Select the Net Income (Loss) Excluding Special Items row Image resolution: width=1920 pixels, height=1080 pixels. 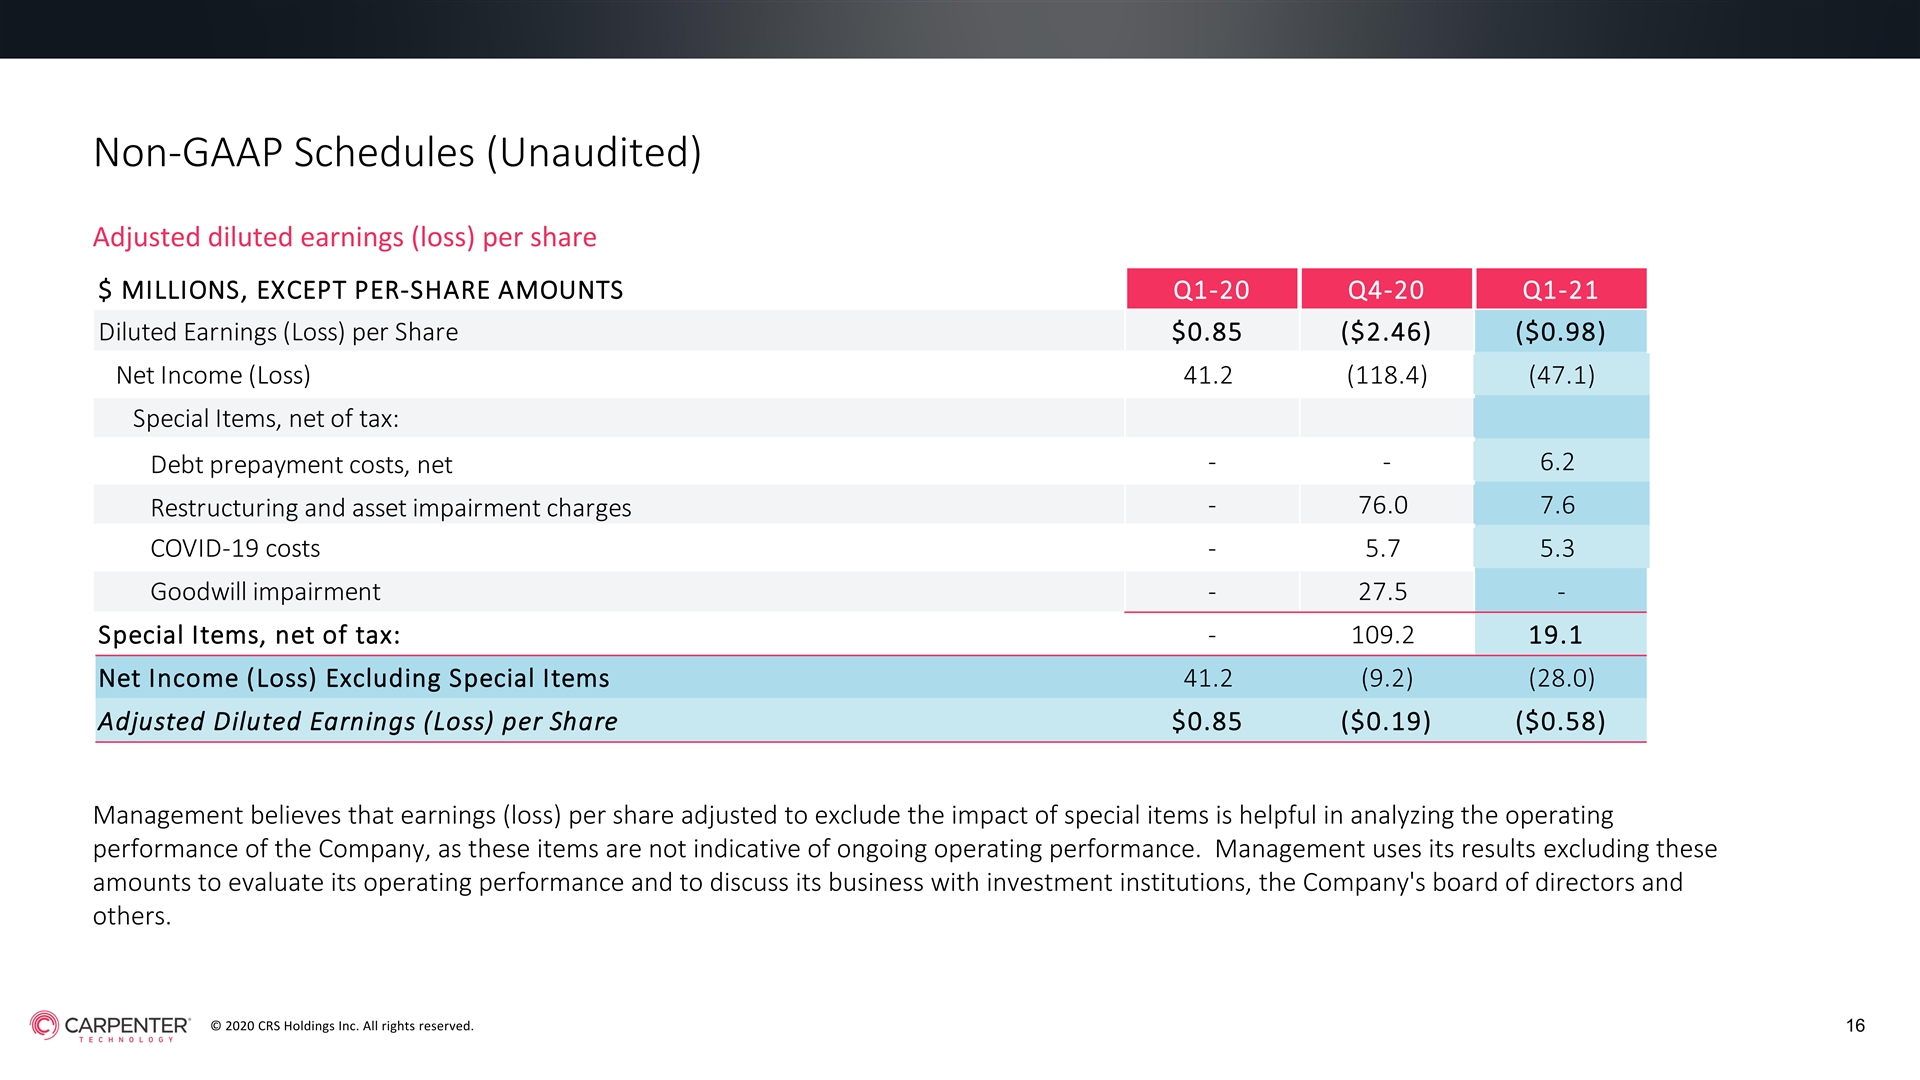[x=870, y=678]
